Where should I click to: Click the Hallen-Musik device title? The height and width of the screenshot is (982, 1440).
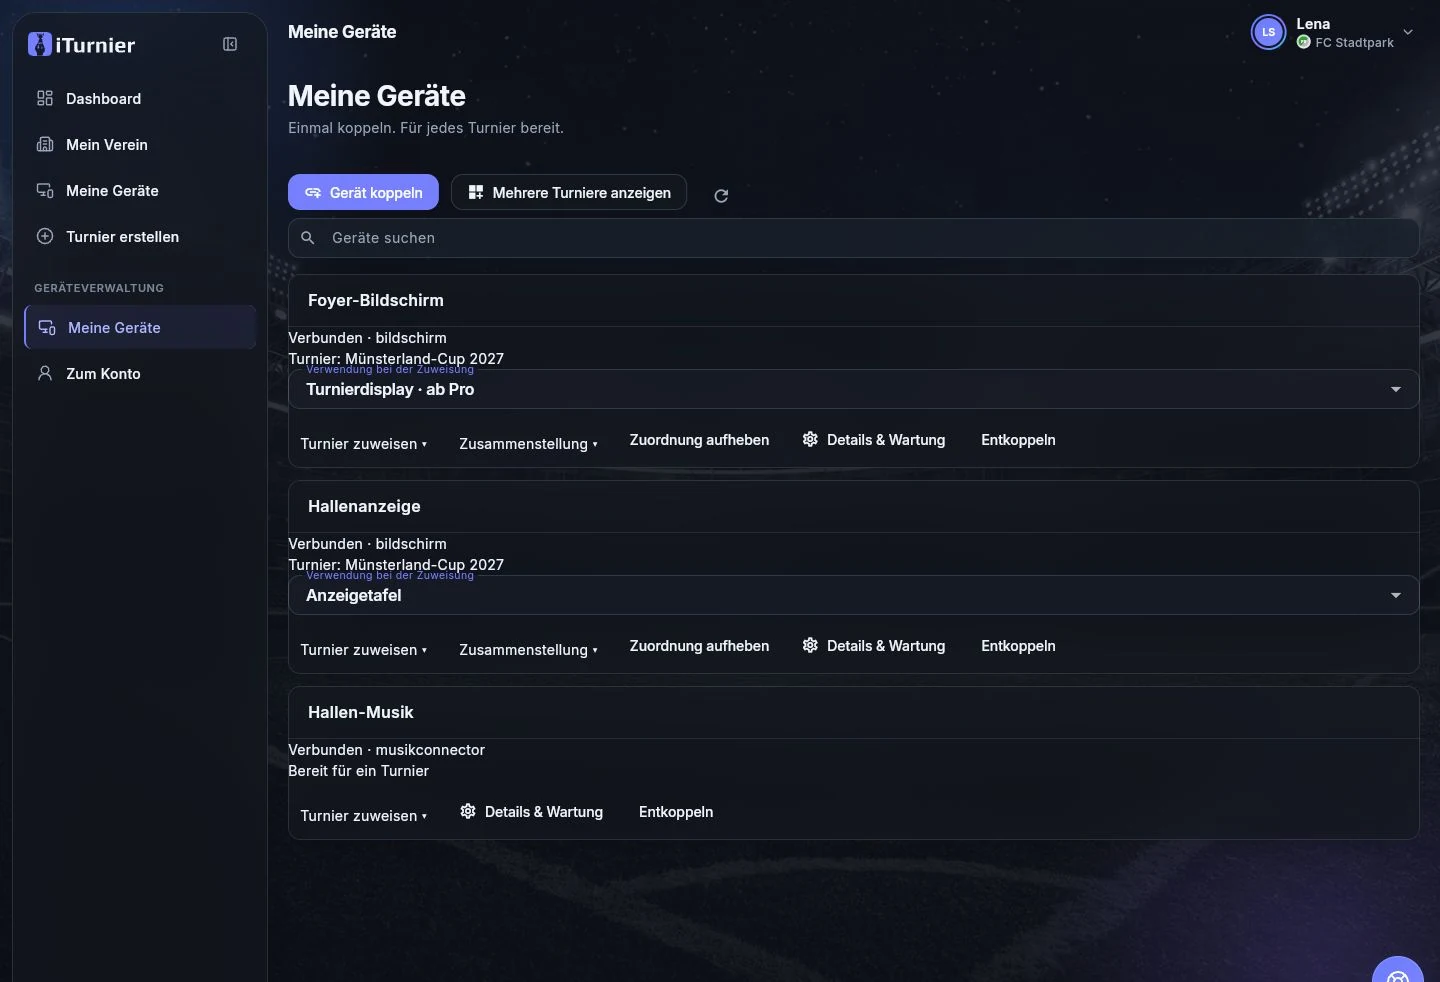pyautogui.click(x=360, y=712)
